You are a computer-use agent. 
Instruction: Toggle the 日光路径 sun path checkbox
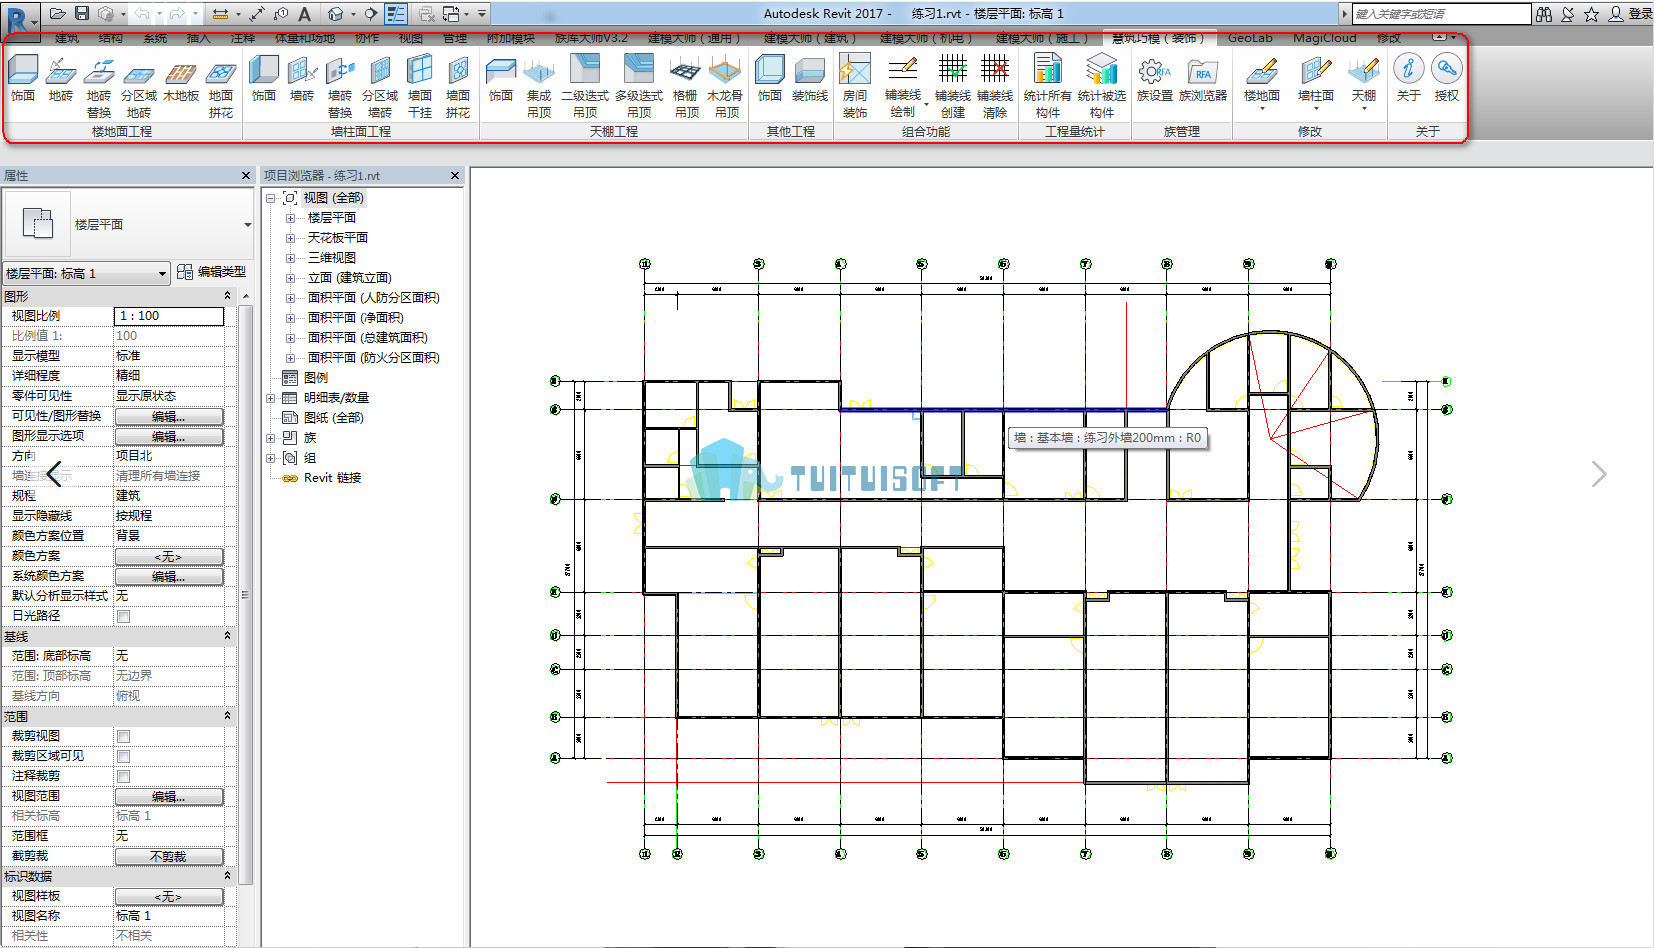(x=123, y=616)
